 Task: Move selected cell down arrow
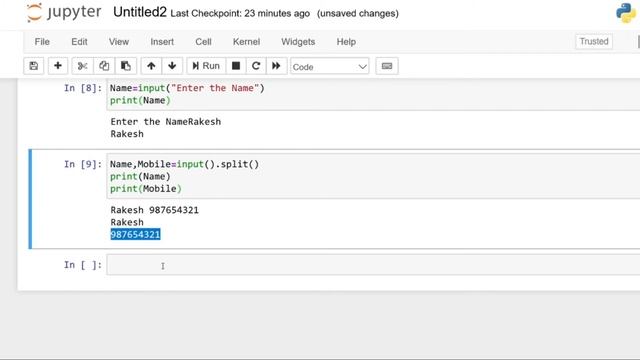pos(172,66)
